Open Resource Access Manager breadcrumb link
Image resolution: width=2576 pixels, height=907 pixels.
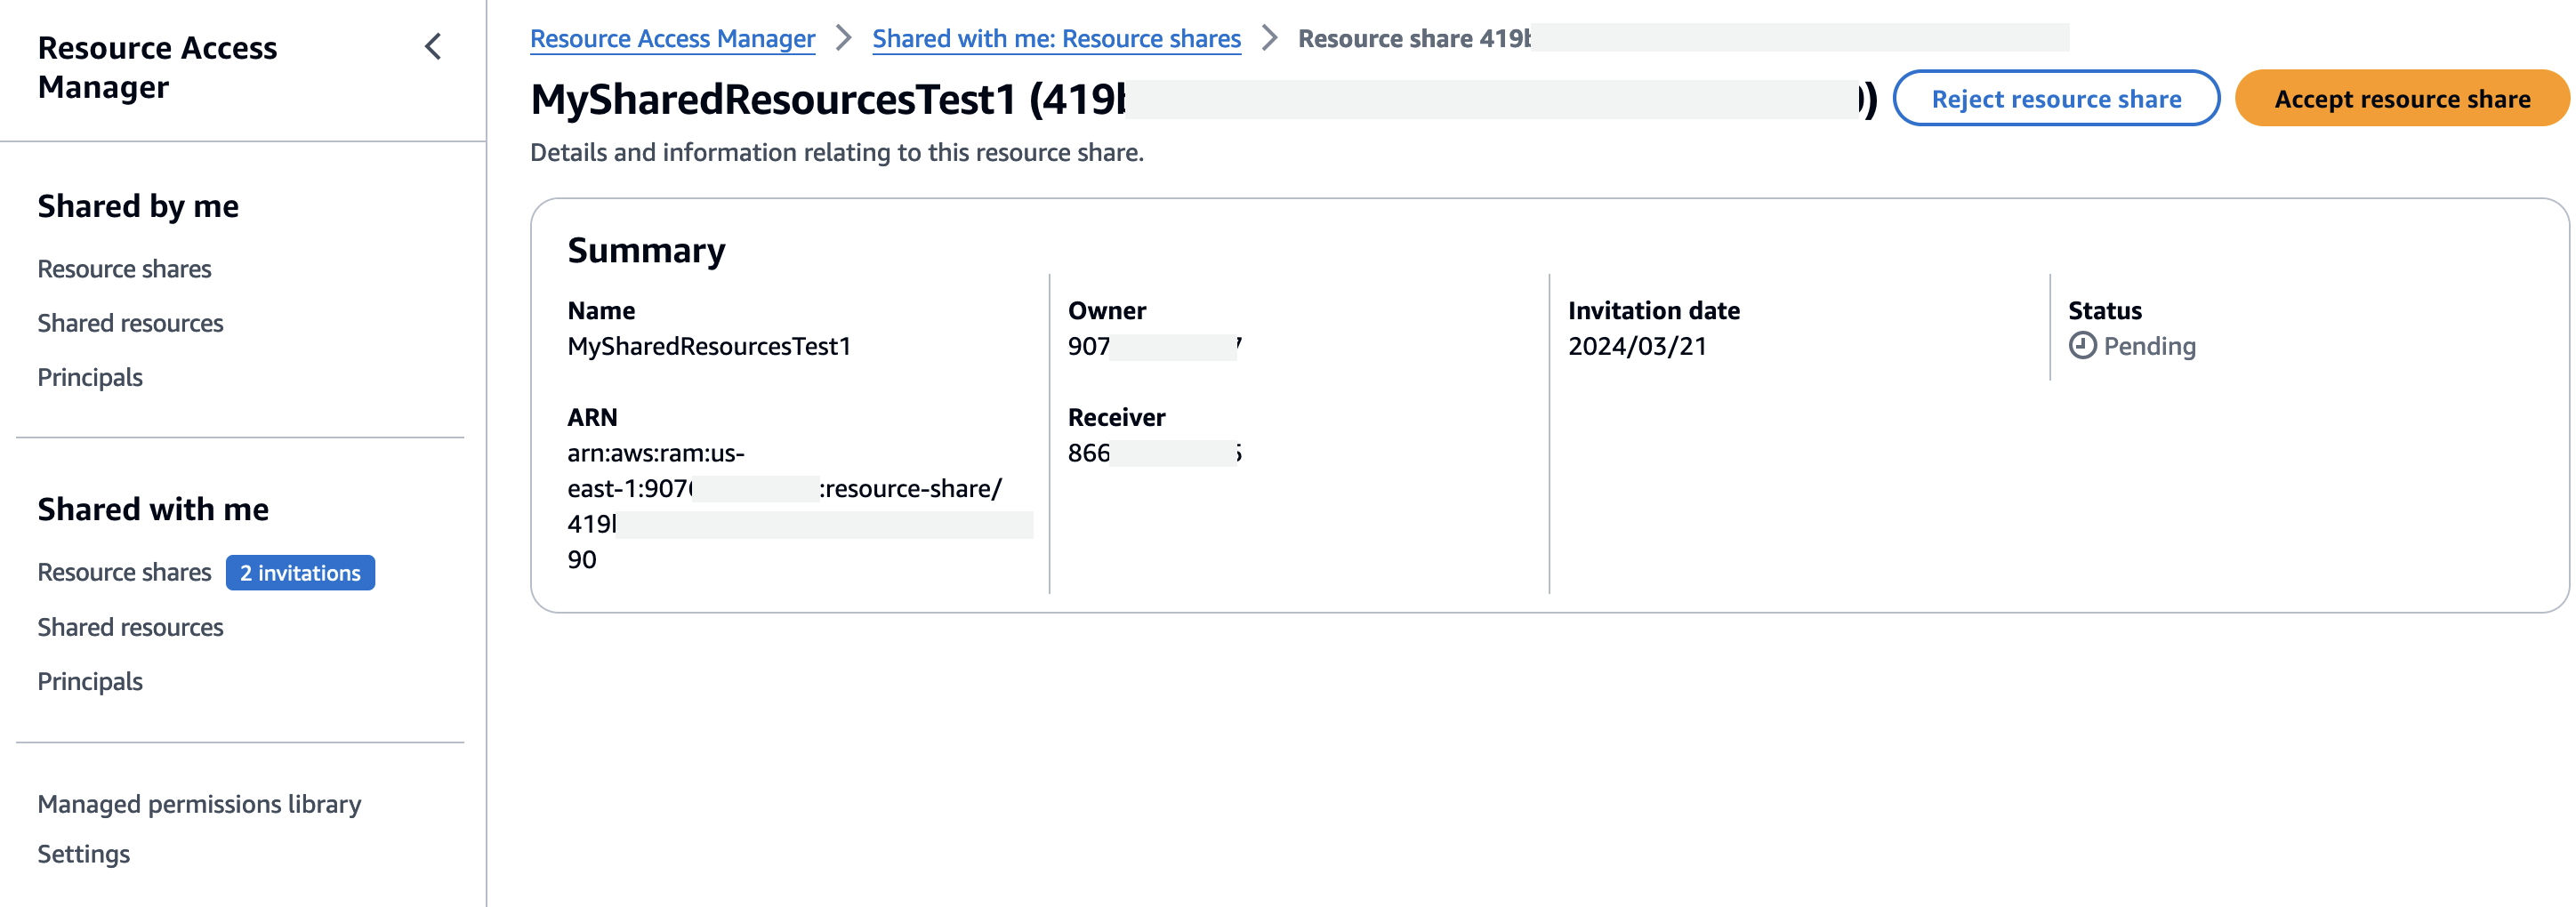coord(672,39)
